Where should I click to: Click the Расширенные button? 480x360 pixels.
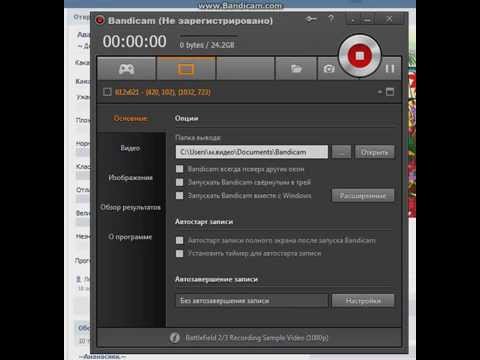pos(363,196)
